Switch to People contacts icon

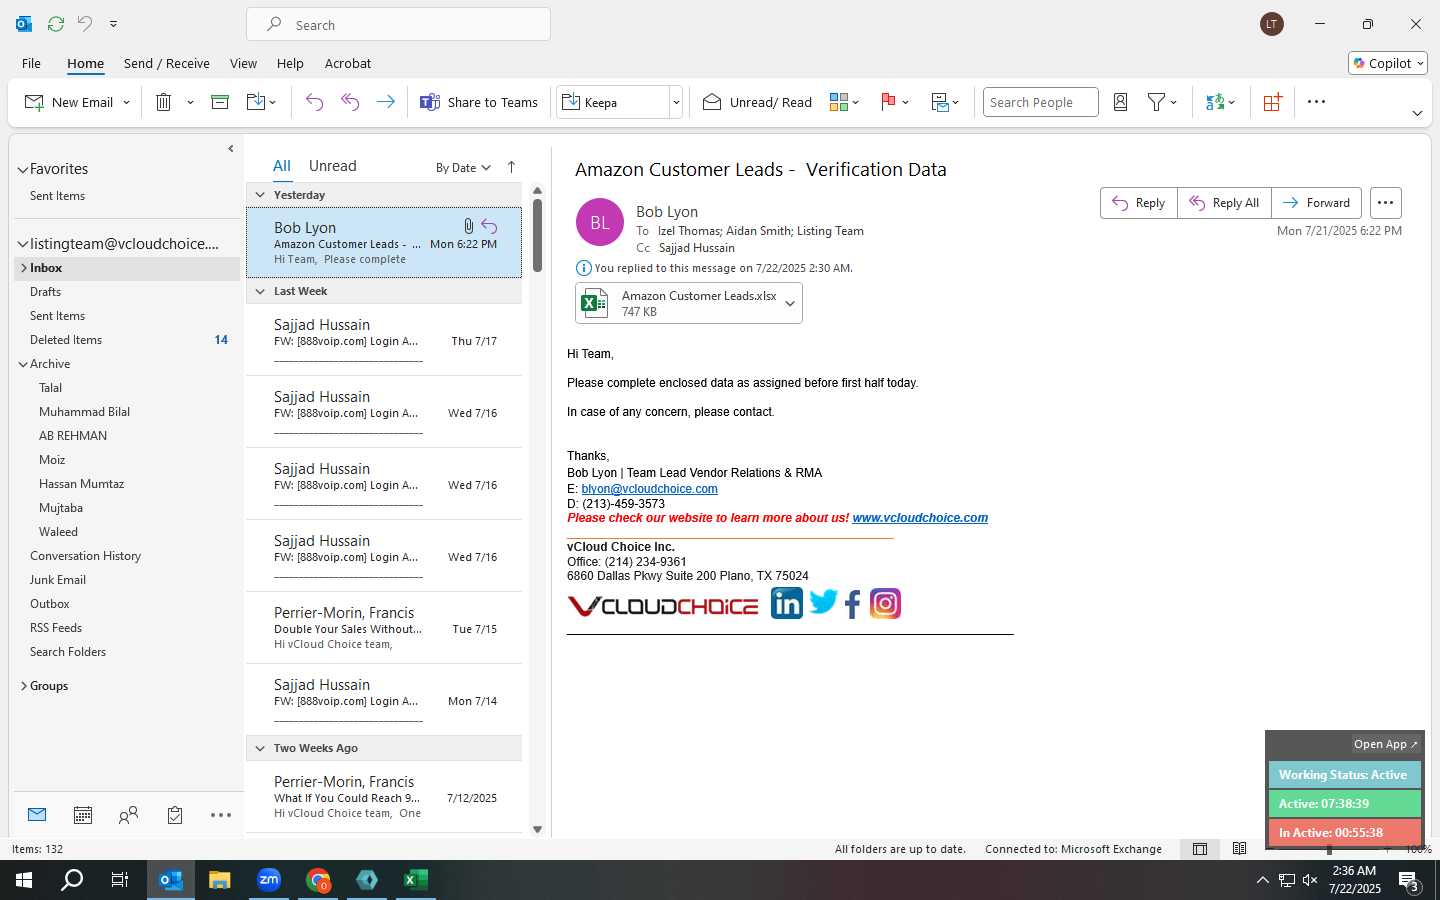pyautogui.click(x=128, y=815)
